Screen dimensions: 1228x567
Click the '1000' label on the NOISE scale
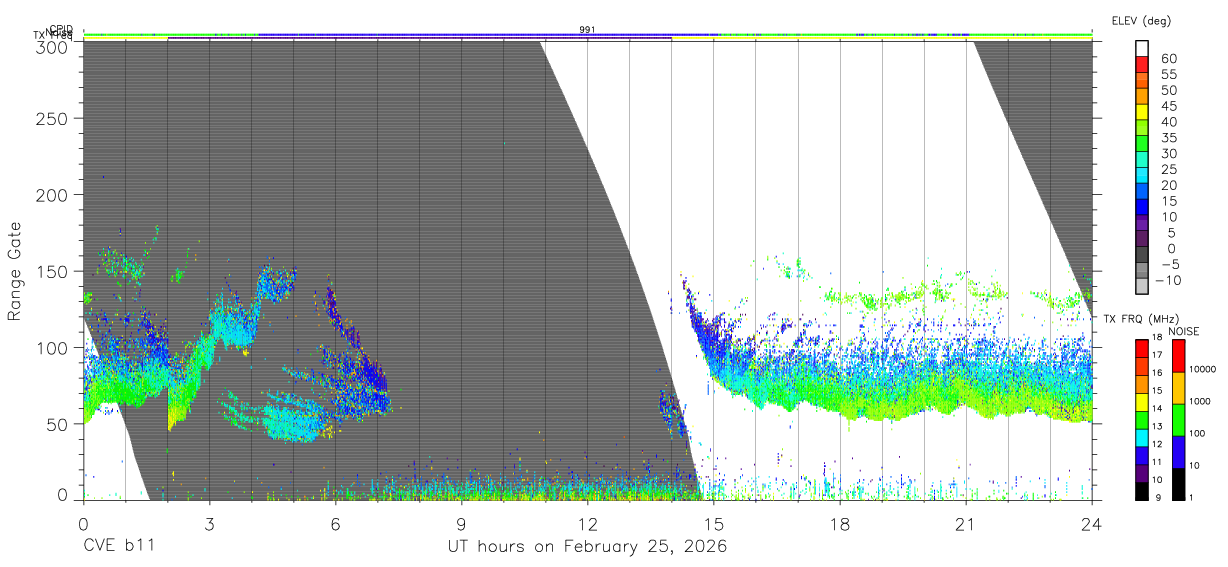point(1201,402)
